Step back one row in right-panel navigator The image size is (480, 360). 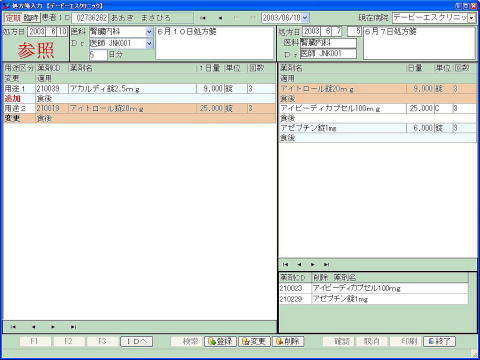299,264
